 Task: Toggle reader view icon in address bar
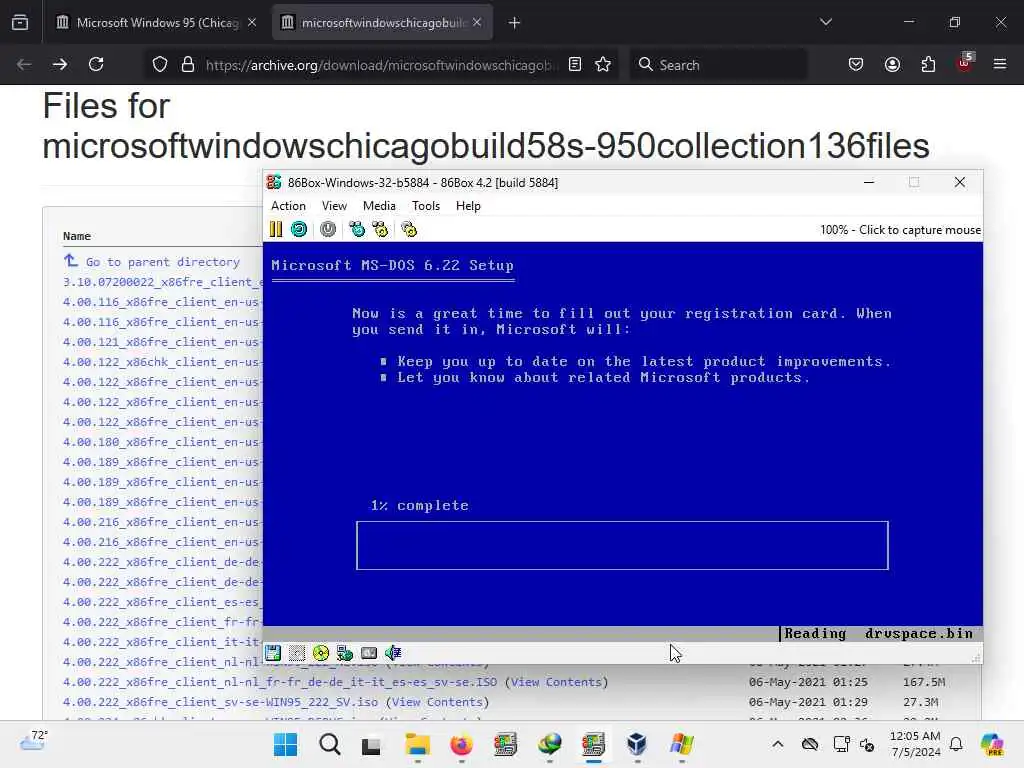pos(575,64)
